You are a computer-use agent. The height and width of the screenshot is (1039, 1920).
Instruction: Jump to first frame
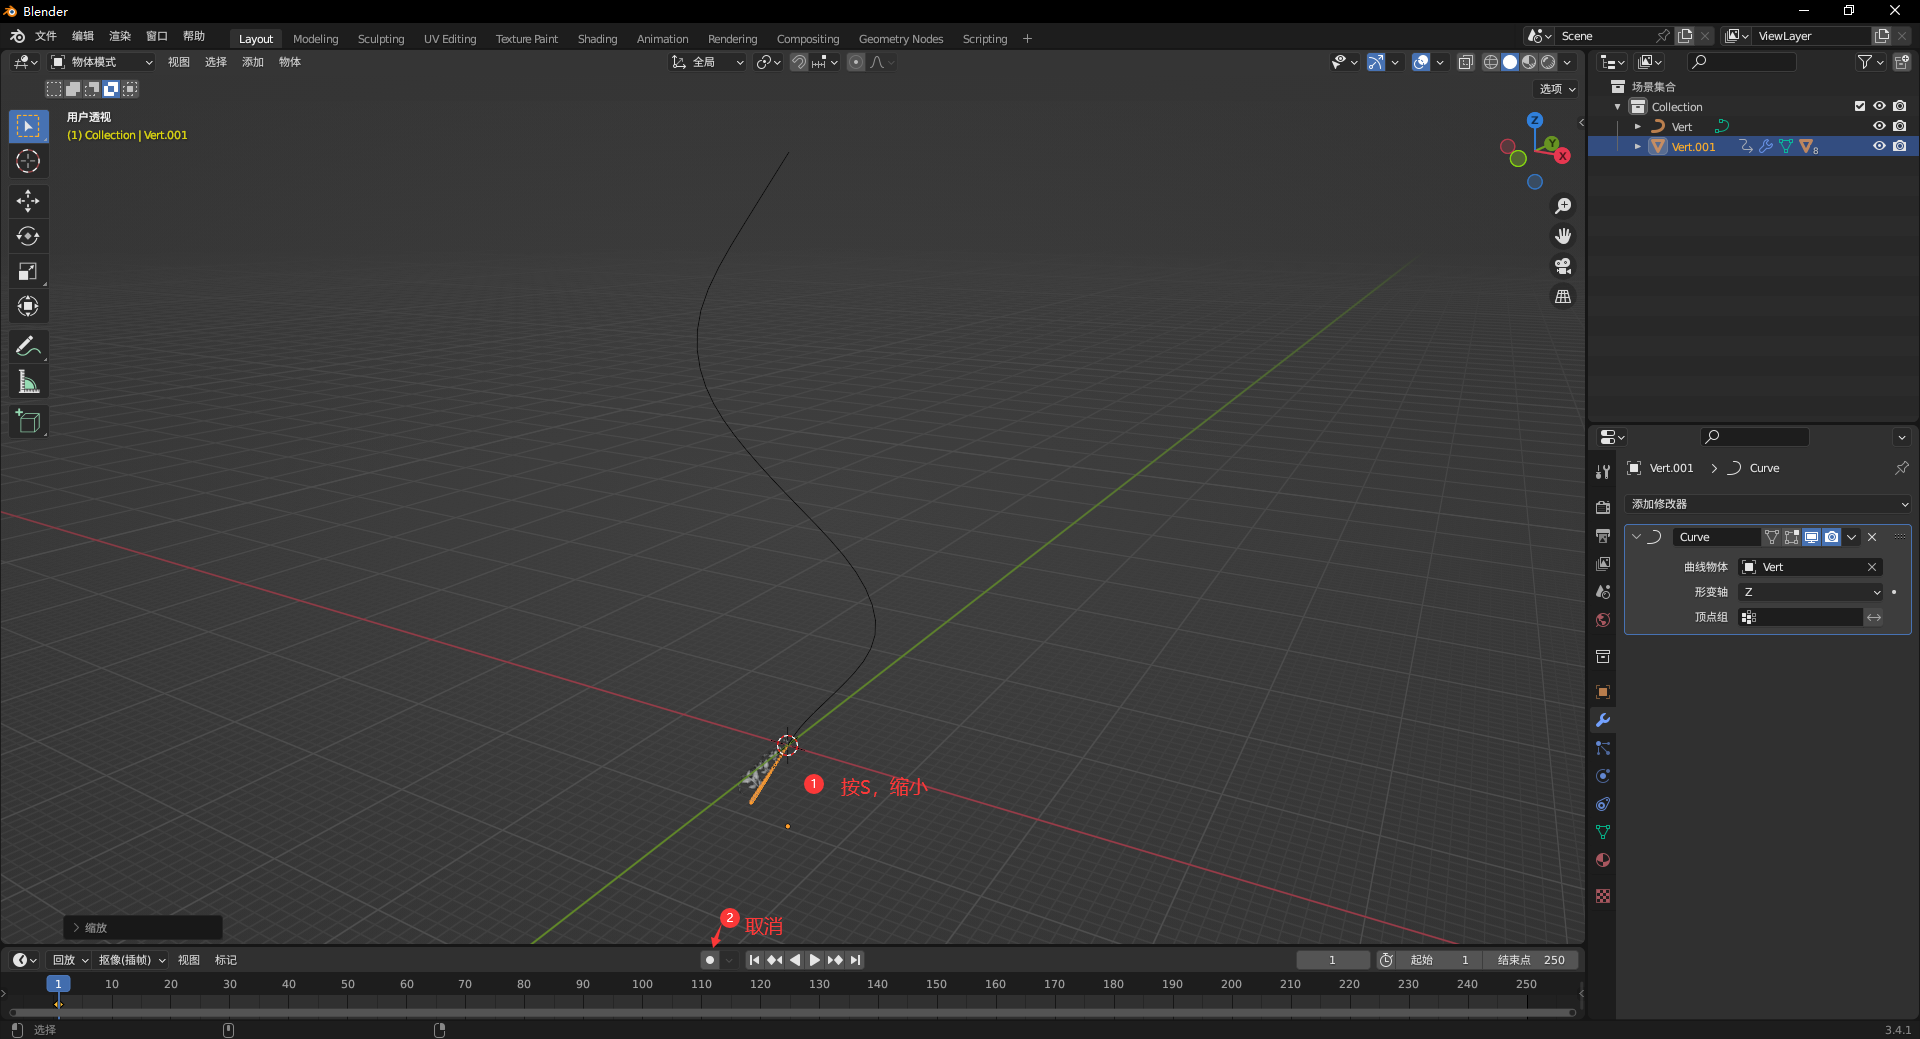click(x=755, y=960)
